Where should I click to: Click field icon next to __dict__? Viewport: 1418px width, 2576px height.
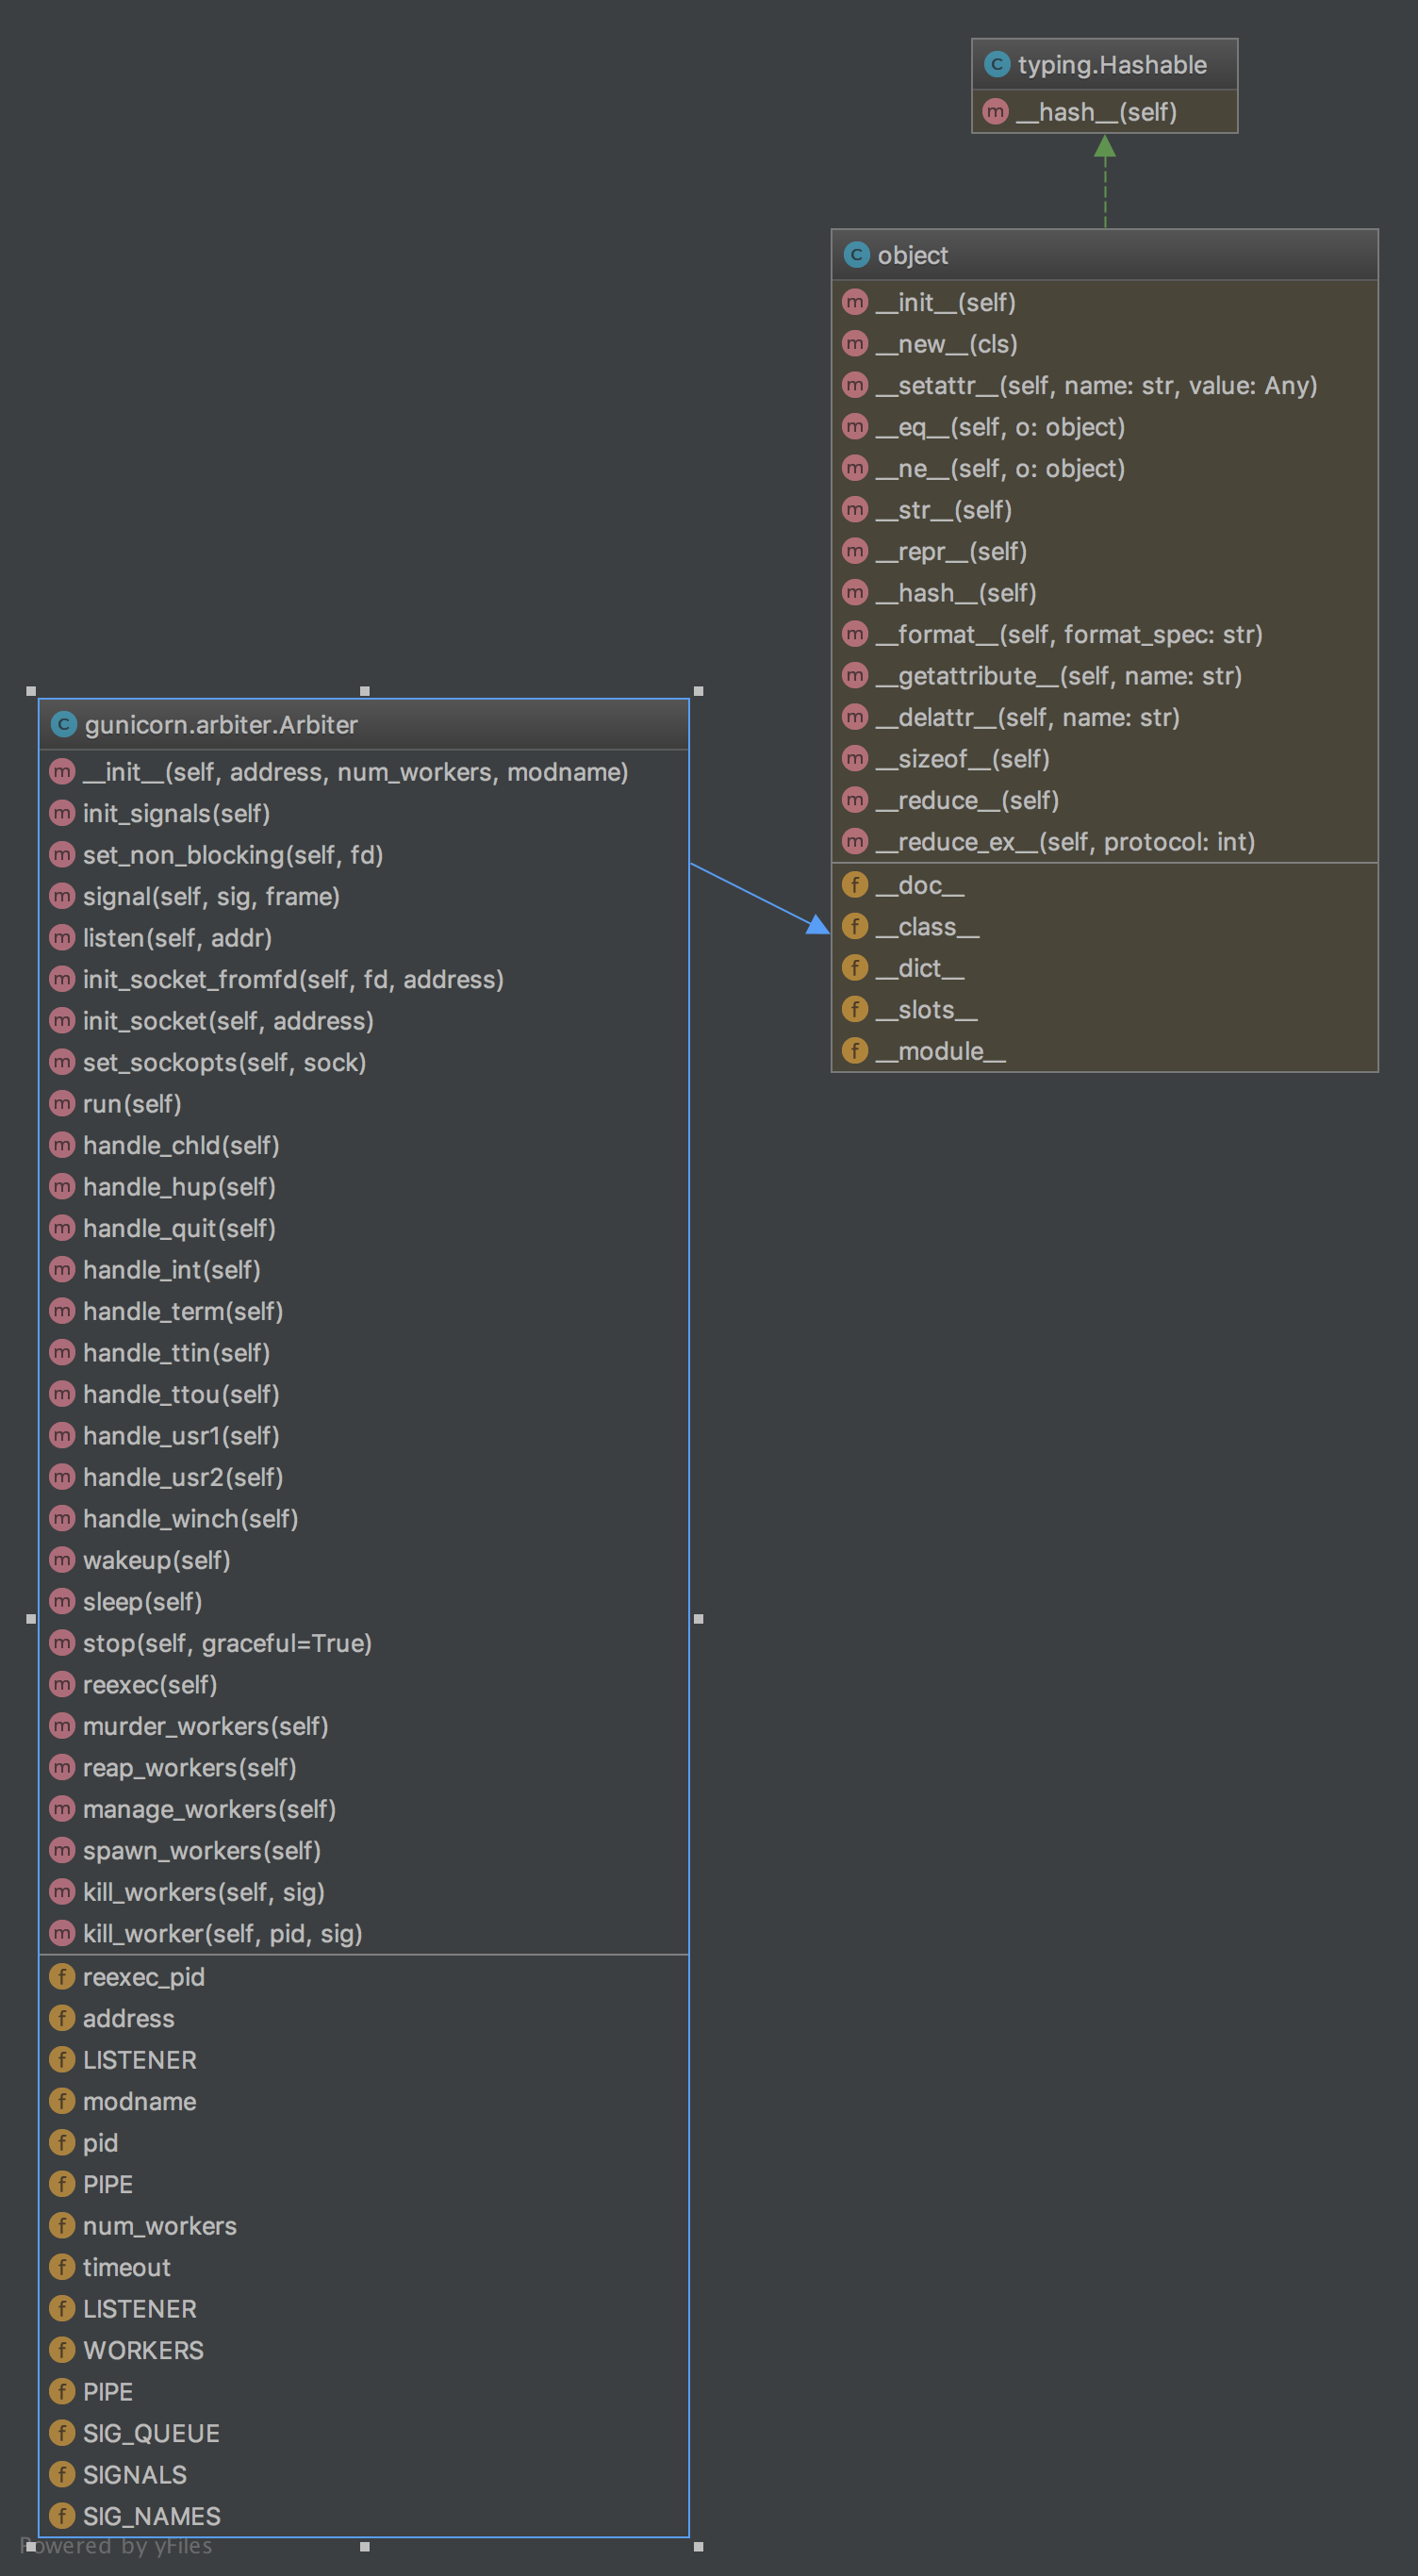point(855,968)
